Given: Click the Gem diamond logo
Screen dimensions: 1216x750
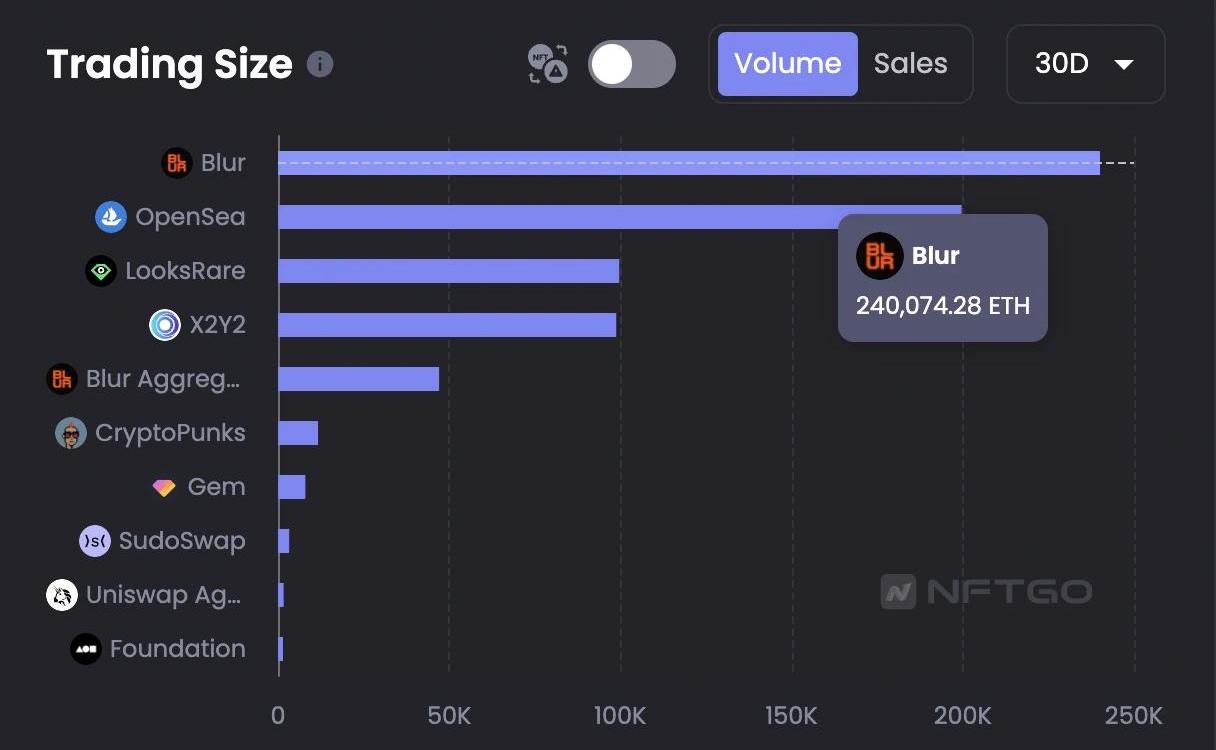Looking at the screenshot, I should point(164,487).
